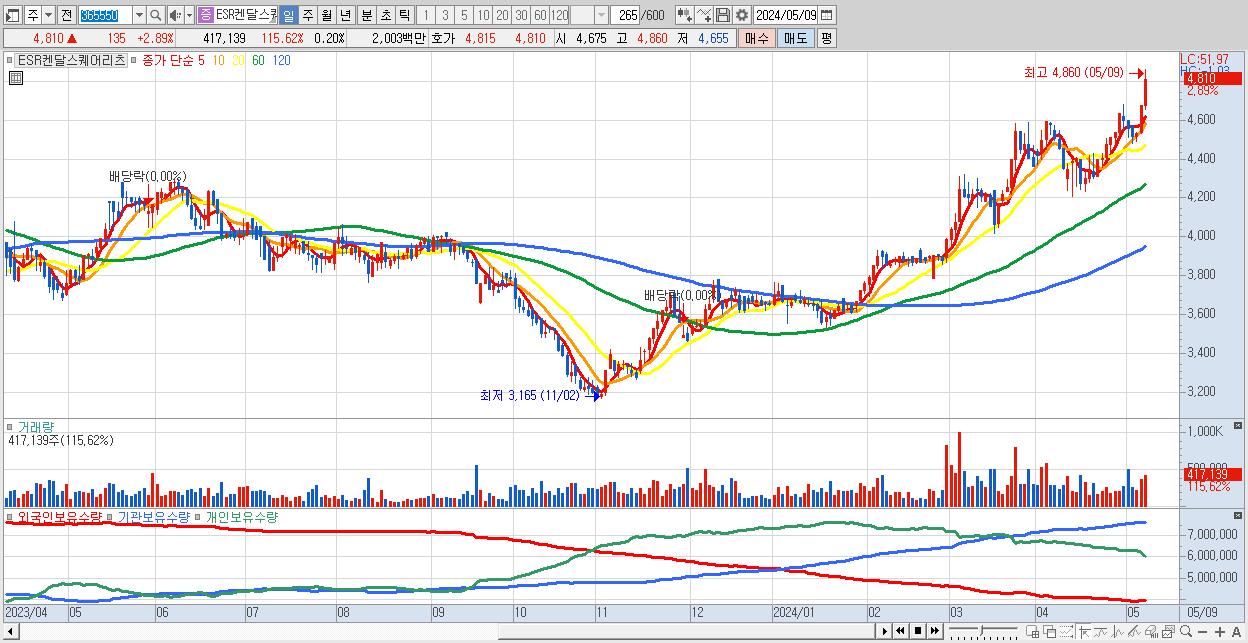1248x643 pixels.
Task: Click the save chart floppy icon
Action: [x=722, y=15]
